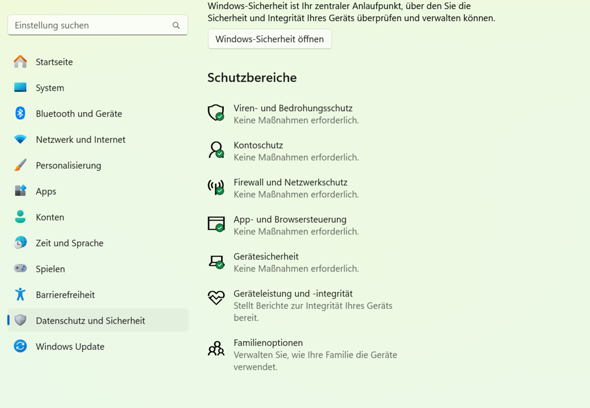The width and height of the screenshot is (590, 408).
Task: Click status text under Kontoschutz
Action: click(x=296, y=157)
